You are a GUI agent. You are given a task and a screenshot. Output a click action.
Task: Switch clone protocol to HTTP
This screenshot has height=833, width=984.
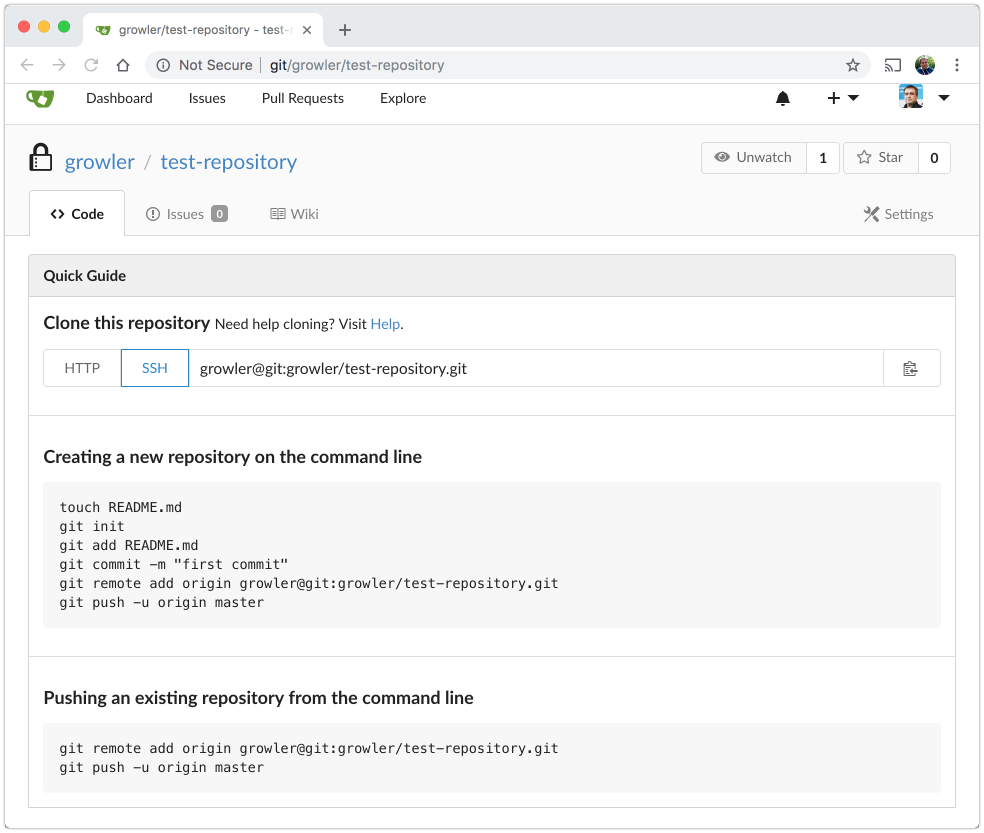81,368
